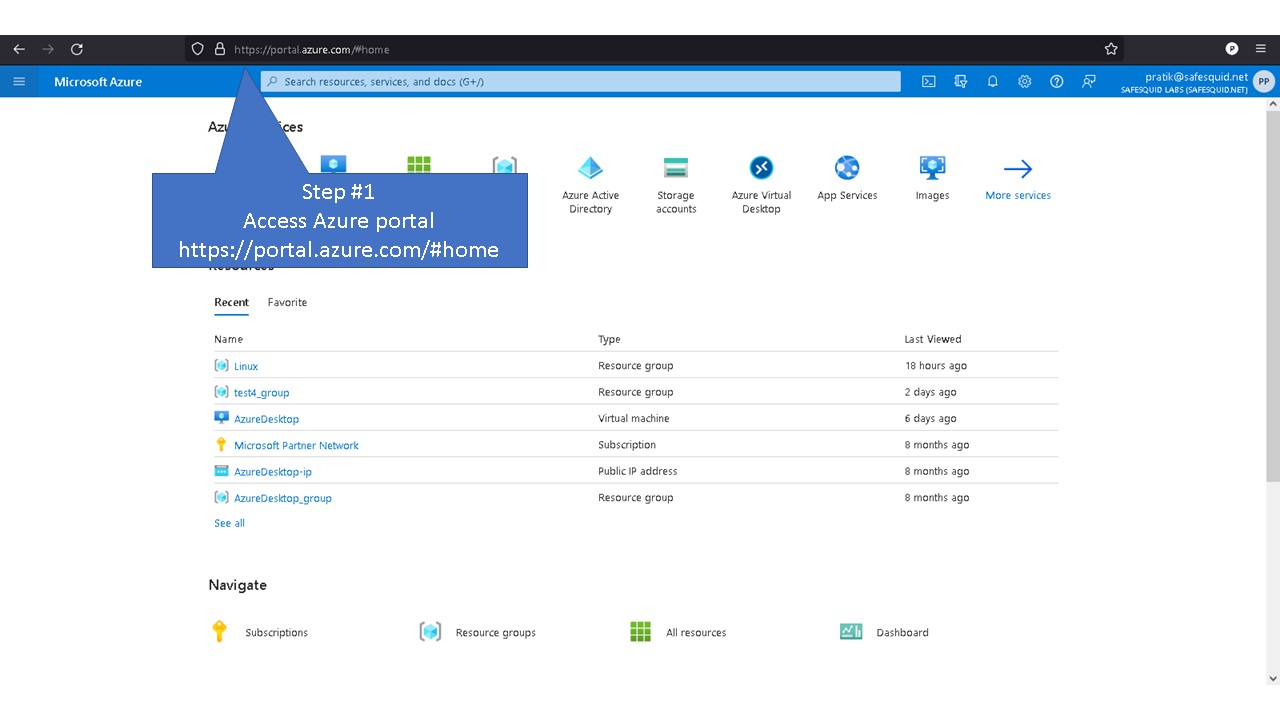The width and height of the screenshot is (1280, 720).
Task: Click the '6 days ago' cell
Action: (931, 419)
